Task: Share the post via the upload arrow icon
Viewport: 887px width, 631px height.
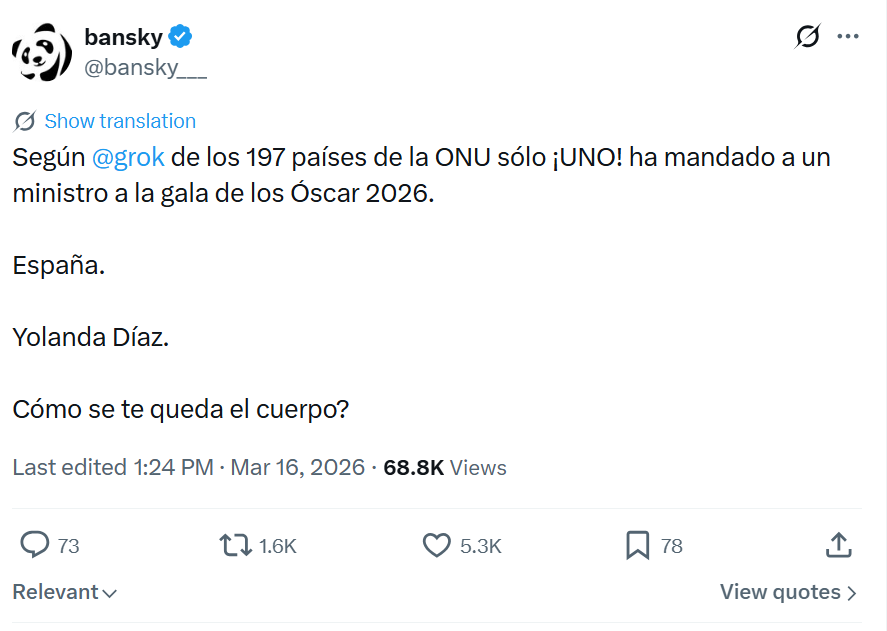Action: (x=839, y=545)
